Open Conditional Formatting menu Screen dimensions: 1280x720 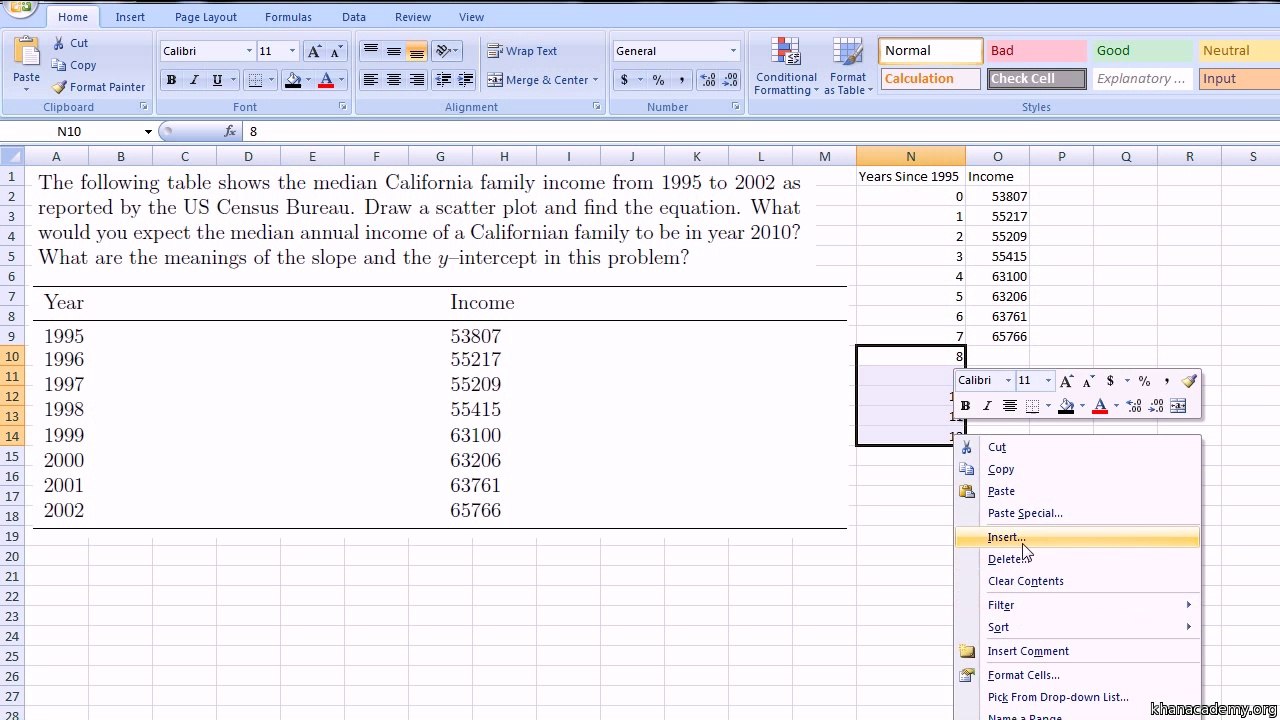click(786, 66)
